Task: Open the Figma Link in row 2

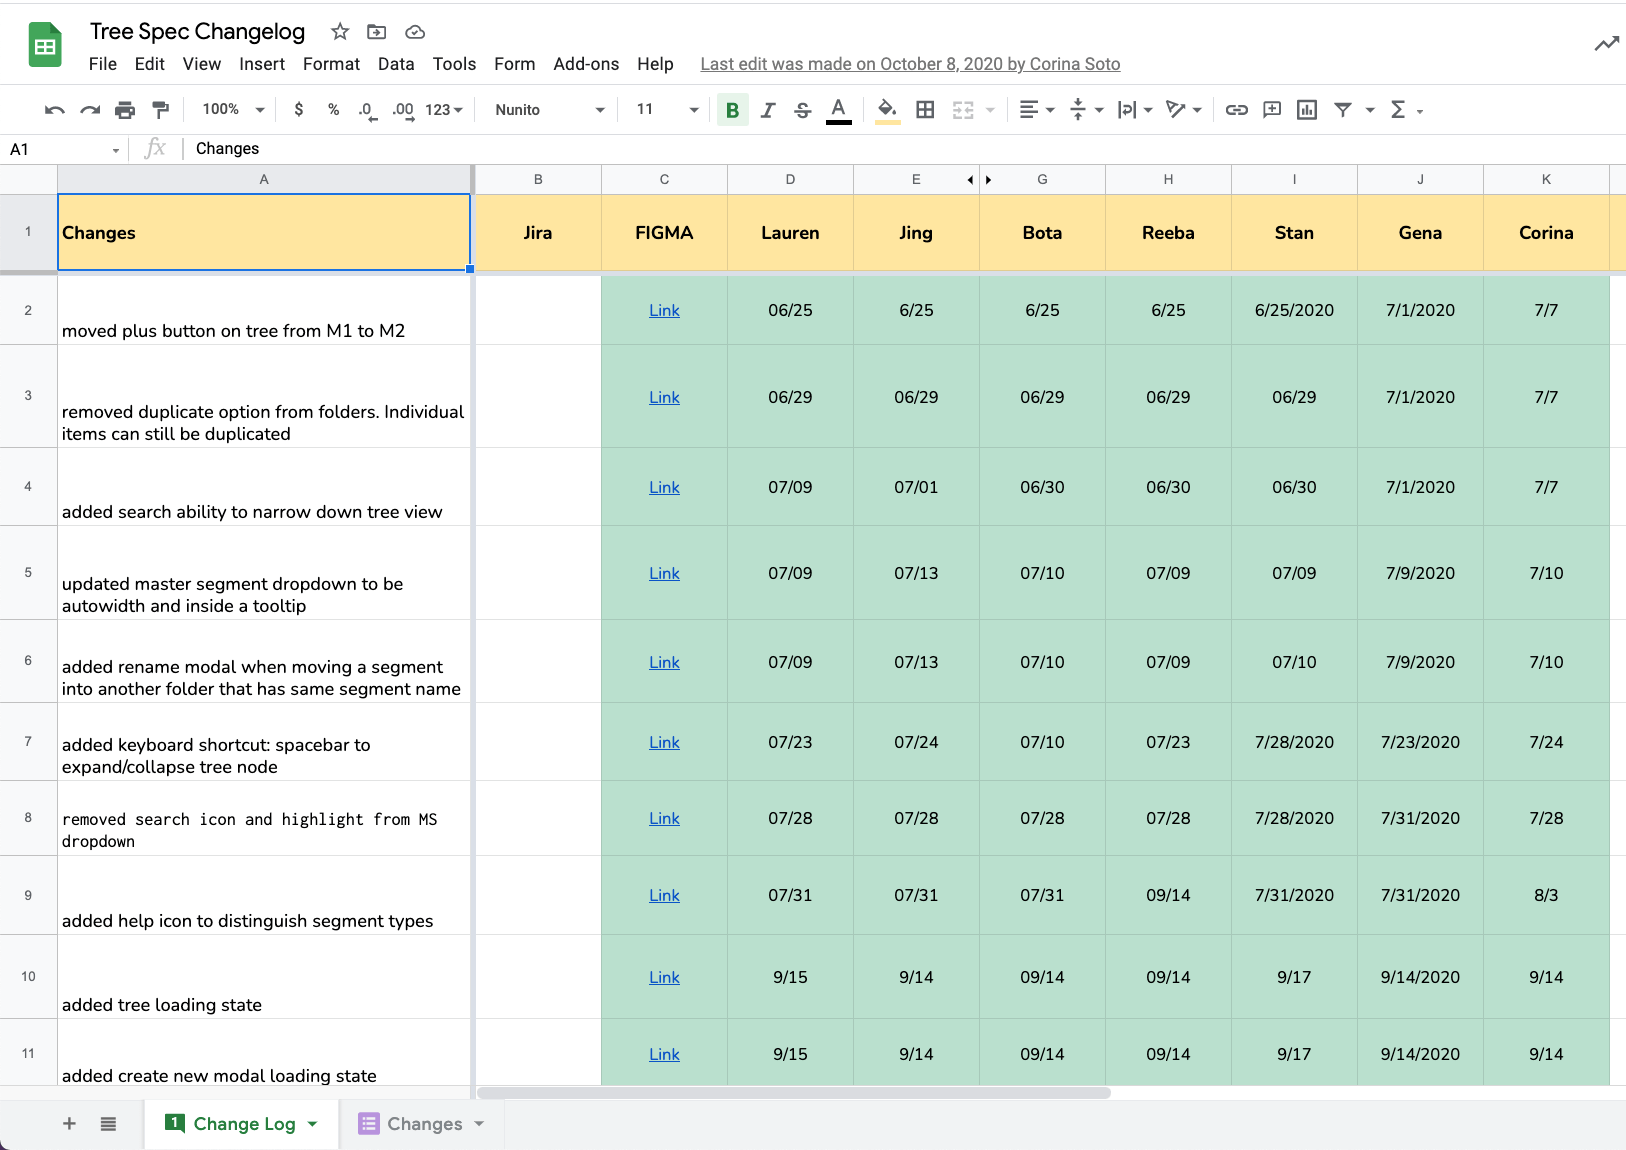Action: click(664, 311)
